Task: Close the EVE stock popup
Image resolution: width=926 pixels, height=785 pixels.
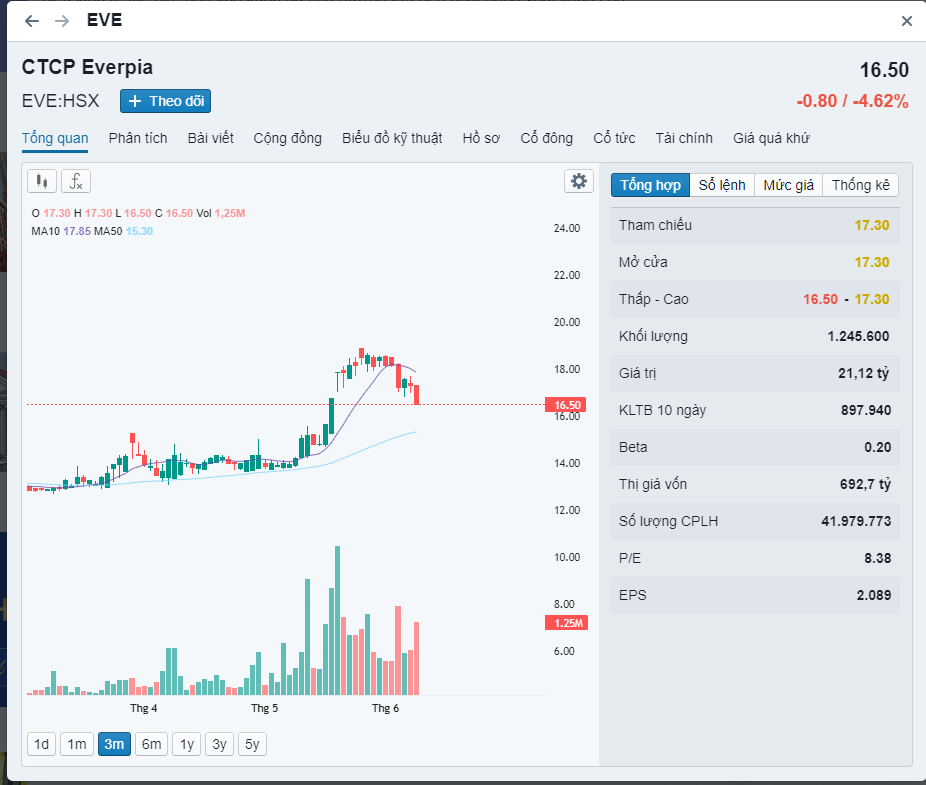Action: point(906,21)
